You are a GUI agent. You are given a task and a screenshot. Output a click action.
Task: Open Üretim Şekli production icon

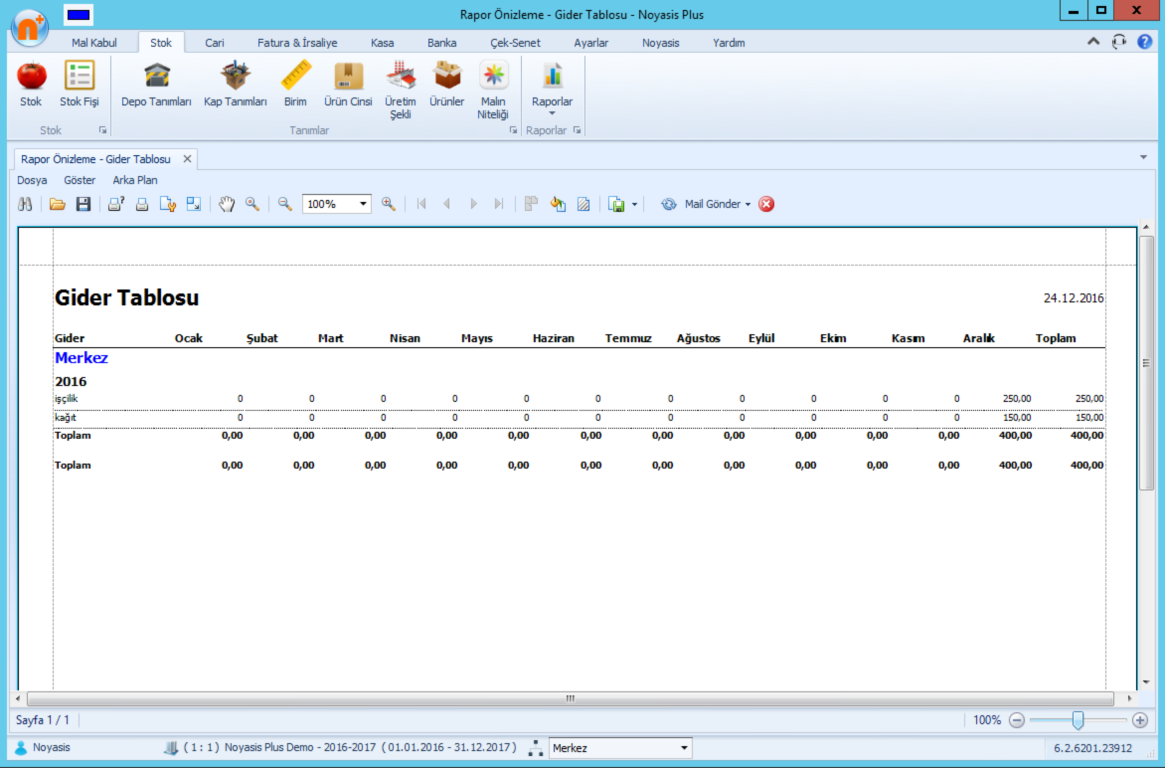pyautogui.click(x=400, y=91)
